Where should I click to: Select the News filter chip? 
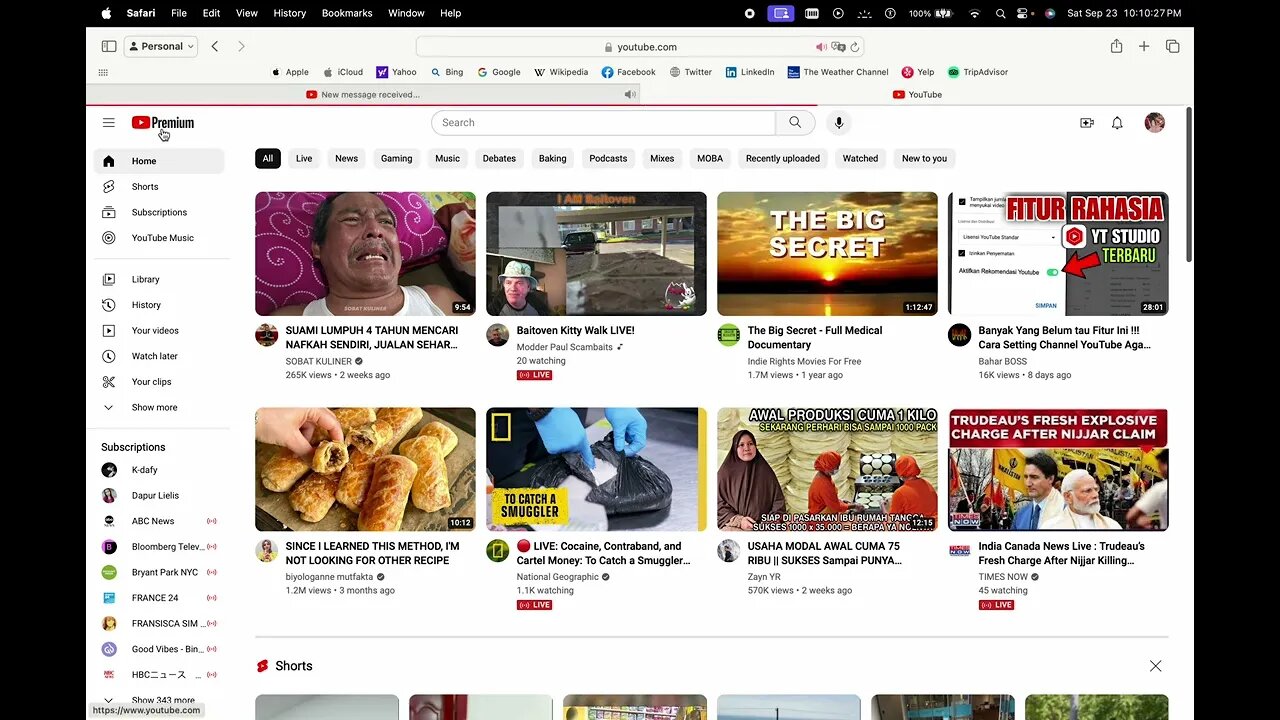(347, 158)
